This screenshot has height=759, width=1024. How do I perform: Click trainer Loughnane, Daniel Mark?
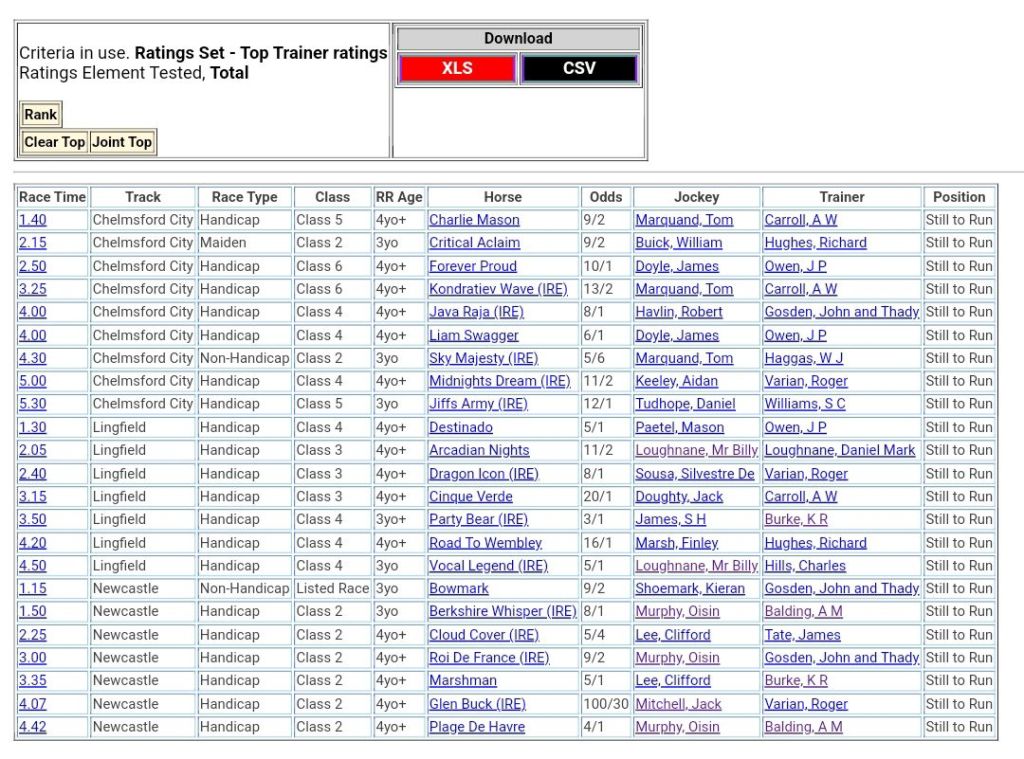839,450
